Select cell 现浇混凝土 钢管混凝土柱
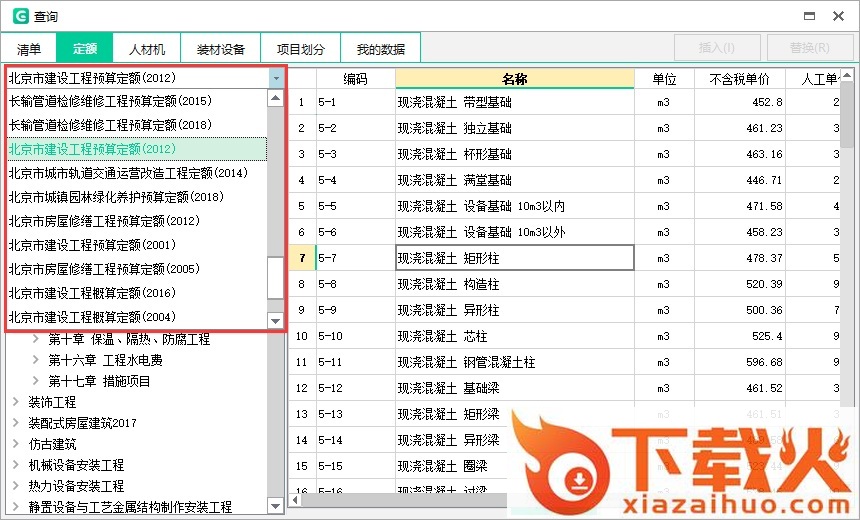 [514, 362]
